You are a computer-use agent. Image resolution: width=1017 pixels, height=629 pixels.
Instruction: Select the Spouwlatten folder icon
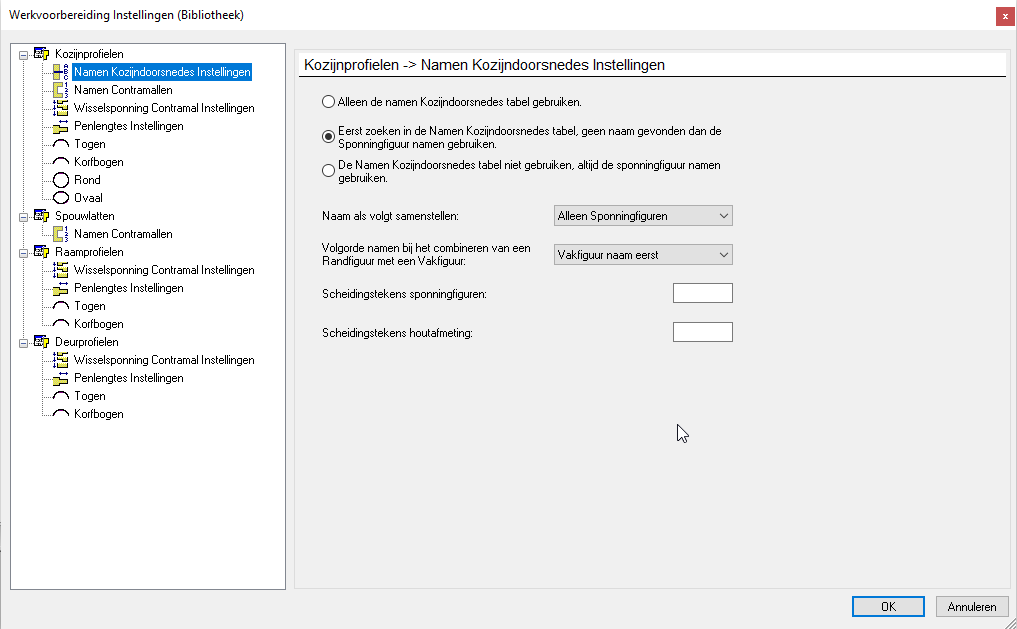pos(40,215)
